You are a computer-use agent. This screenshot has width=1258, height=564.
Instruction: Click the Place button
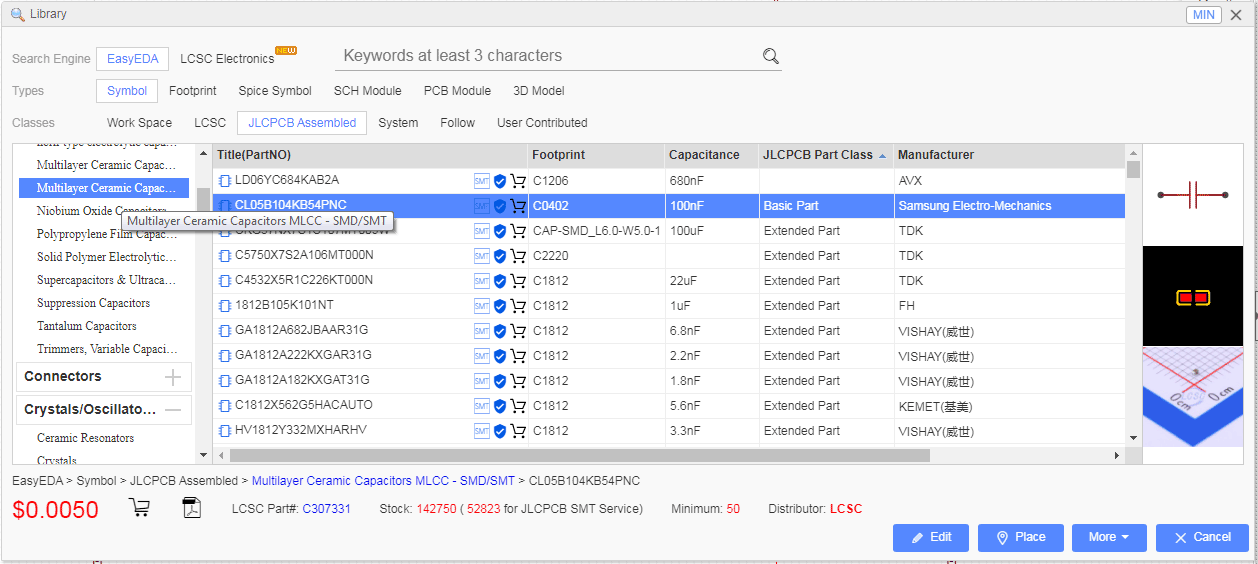coord(1020,537)
